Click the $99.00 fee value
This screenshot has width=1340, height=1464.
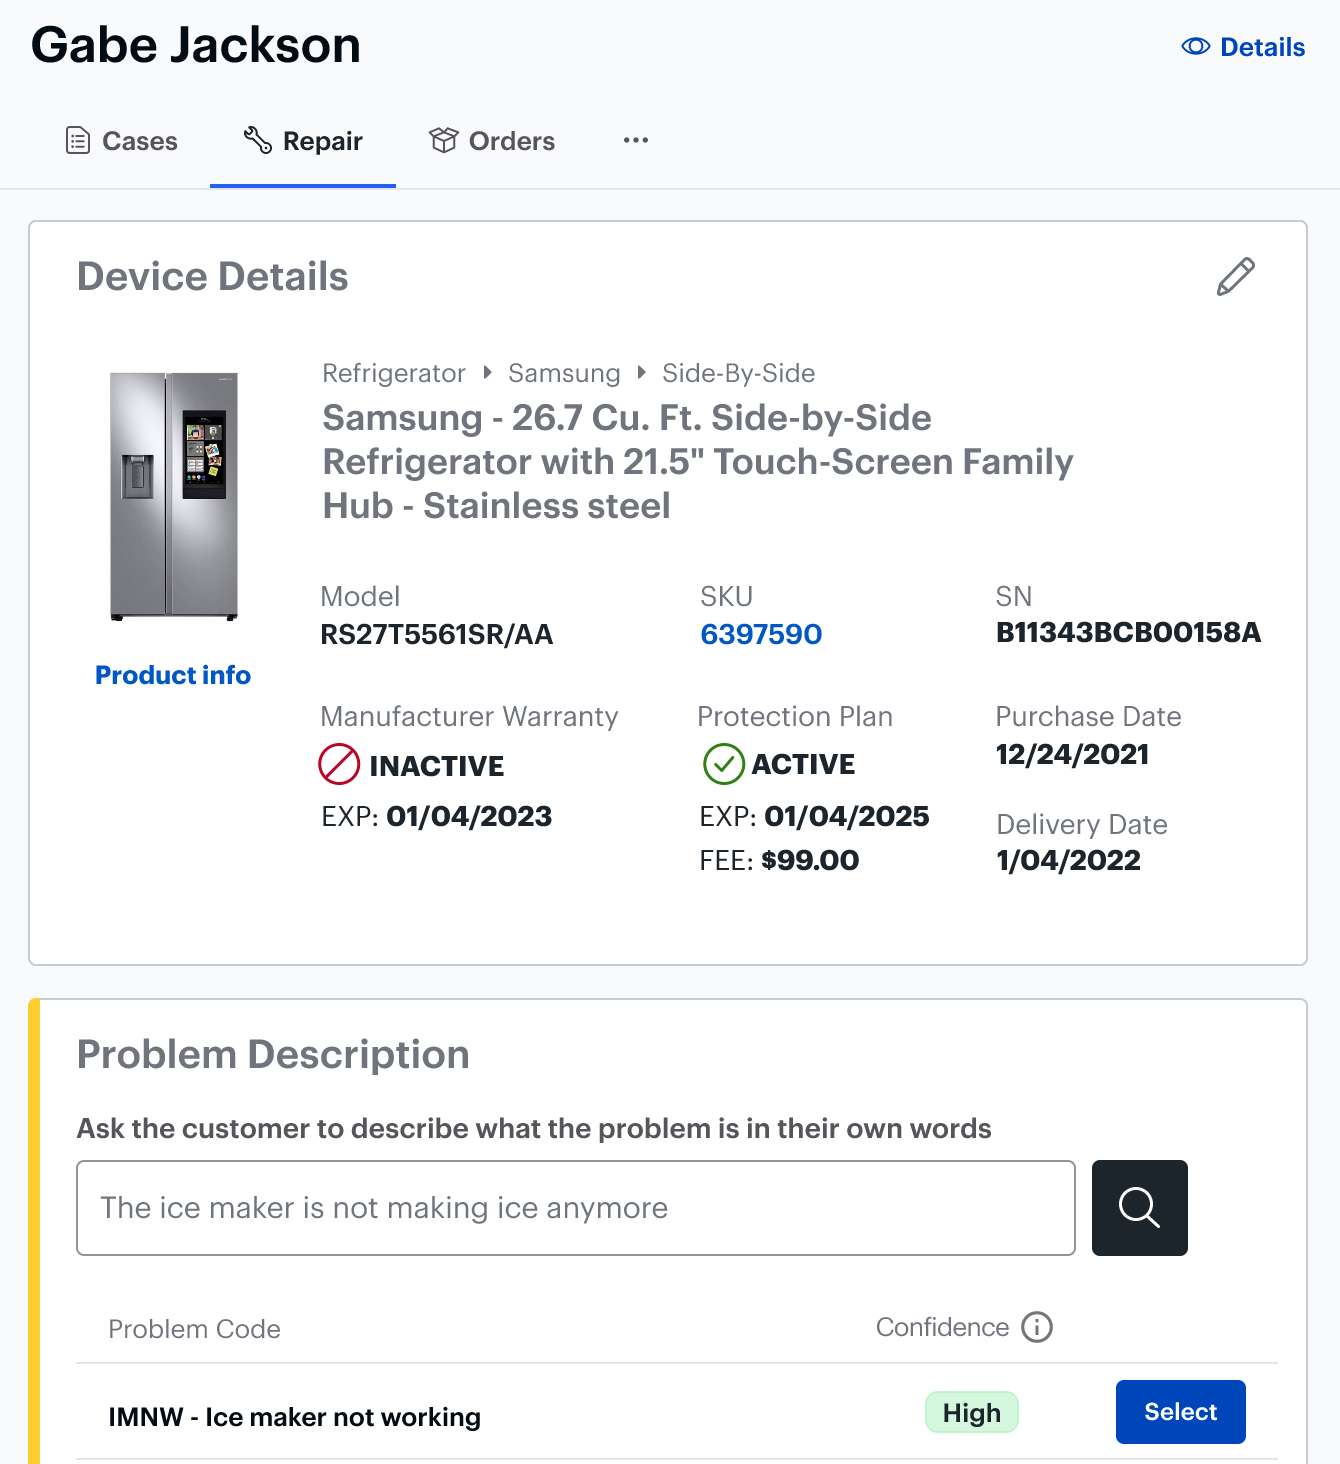point(810,860)
